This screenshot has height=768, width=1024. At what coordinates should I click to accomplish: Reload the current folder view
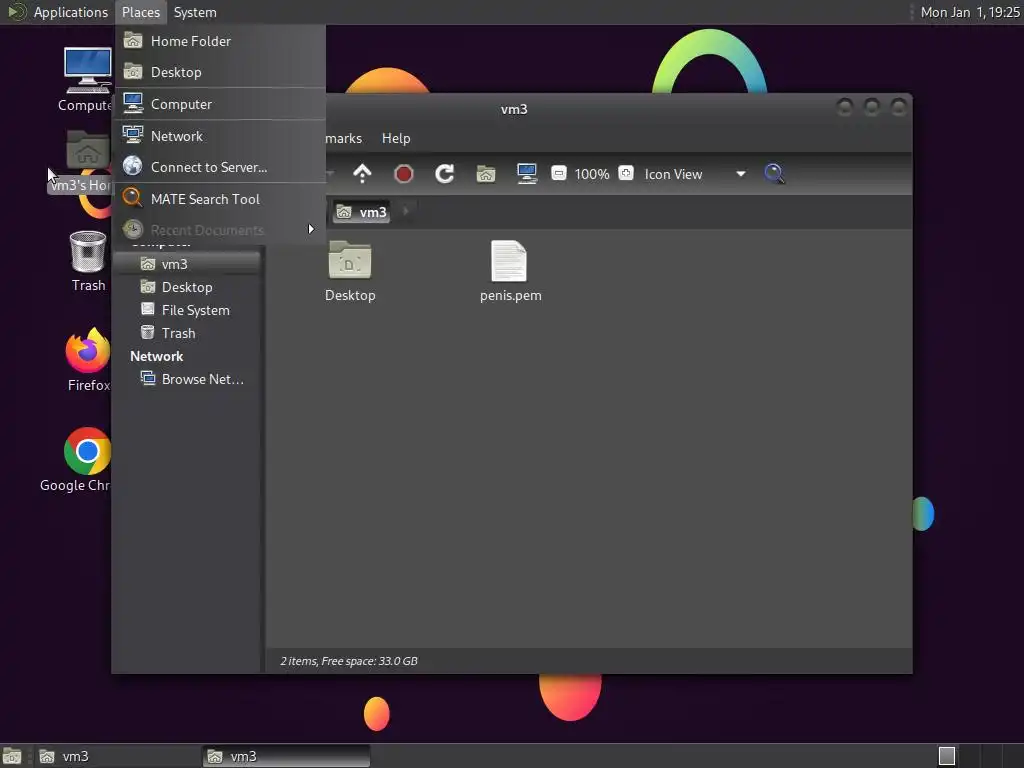click(445, 174)
